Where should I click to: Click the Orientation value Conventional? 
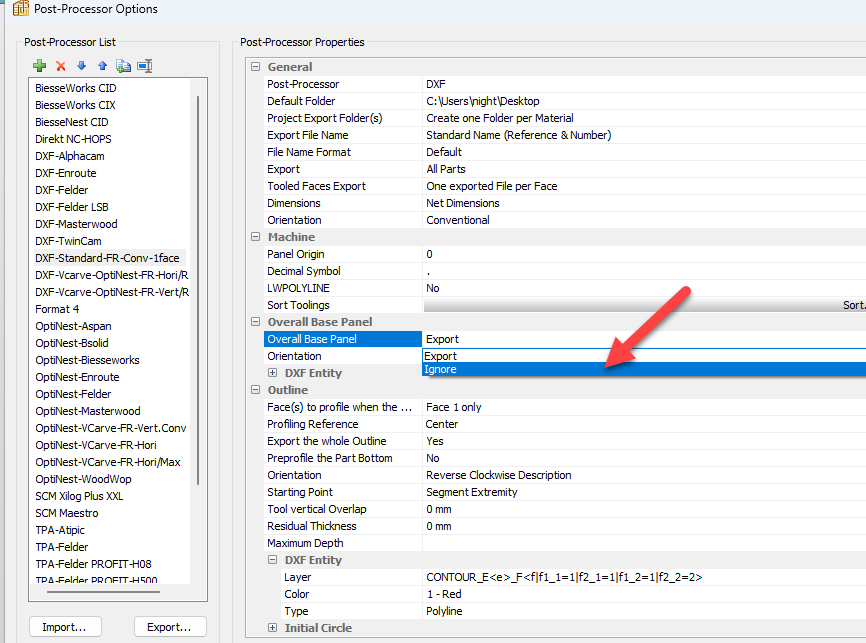(x=458, y=220)
